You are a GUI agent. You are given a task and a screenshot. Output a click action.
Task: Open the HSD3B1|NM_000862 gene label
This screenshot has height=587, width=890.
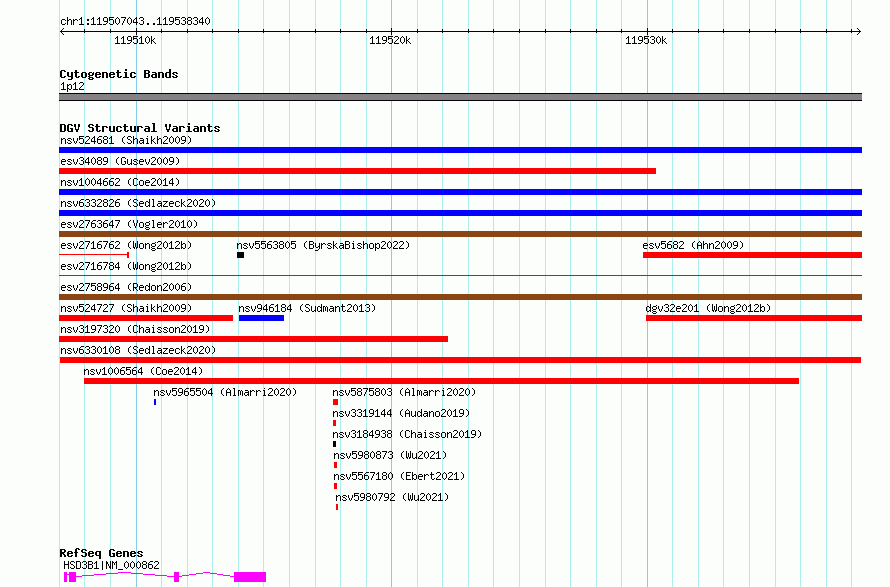click(111, 565)
